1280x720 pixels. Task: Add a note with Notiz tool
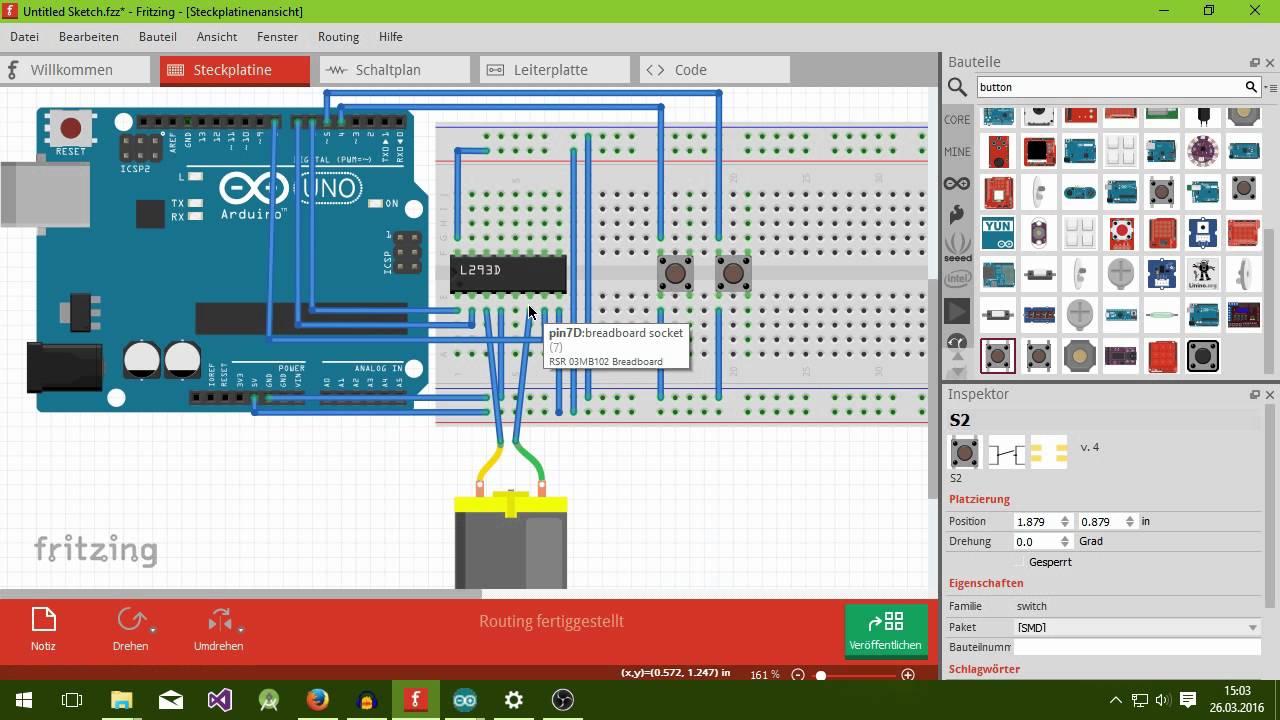click(x=43, y=629)
